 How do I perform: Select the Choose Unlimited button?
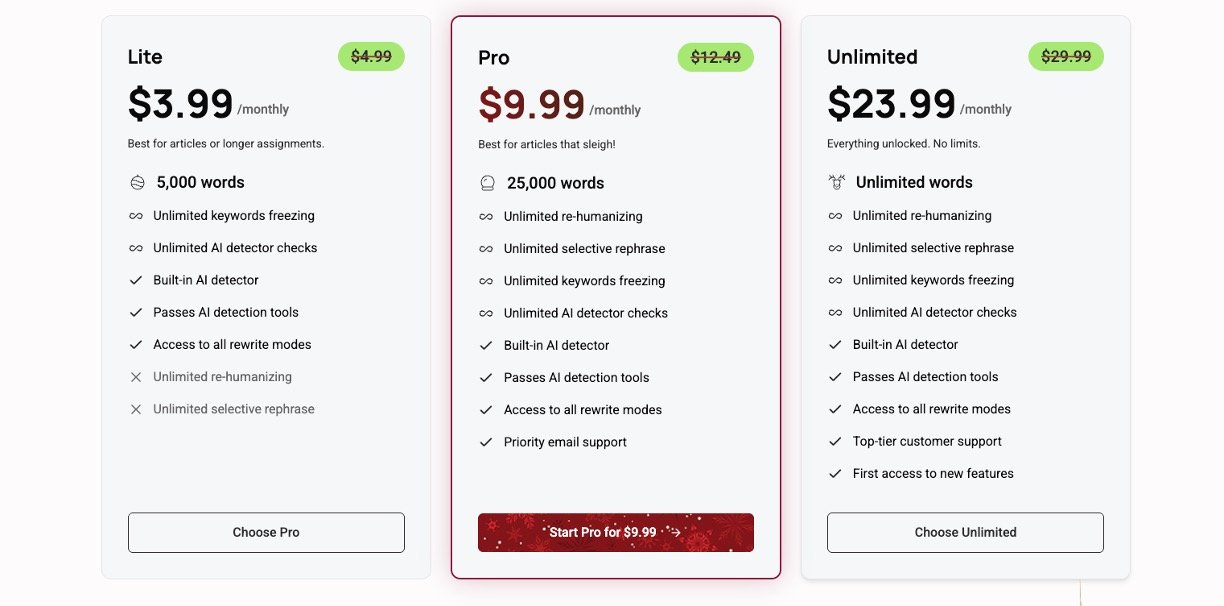[965, 533]
